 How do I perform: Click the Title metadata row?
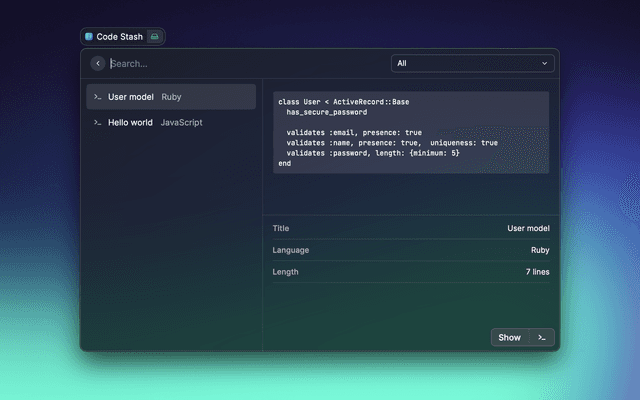(410, 228)
